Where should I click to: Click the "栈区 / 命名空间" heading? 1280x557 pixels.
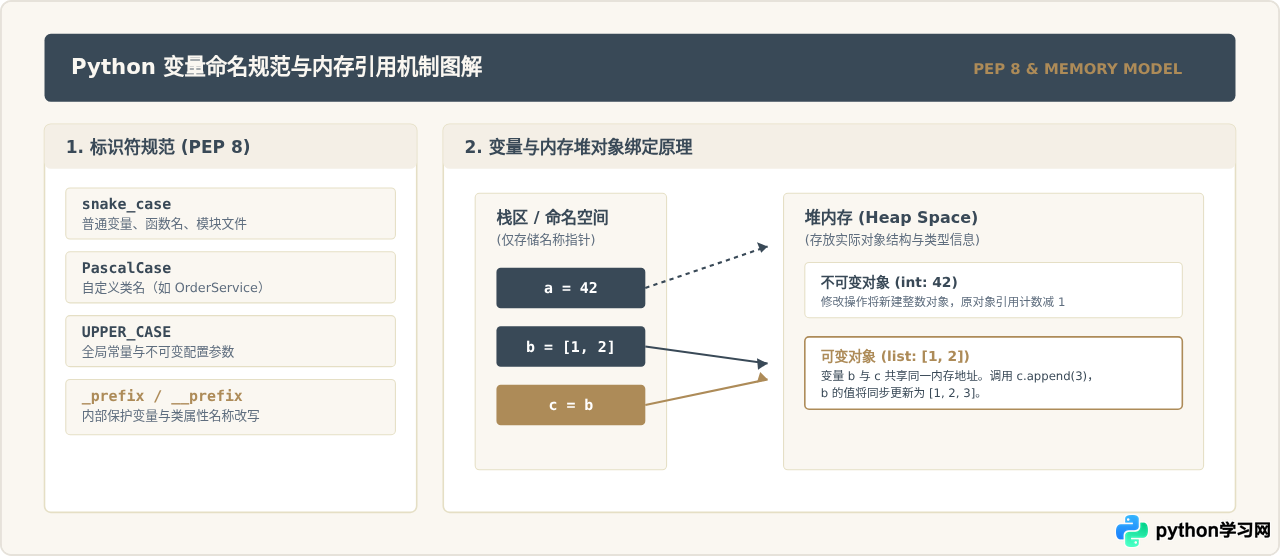point(552,218)
